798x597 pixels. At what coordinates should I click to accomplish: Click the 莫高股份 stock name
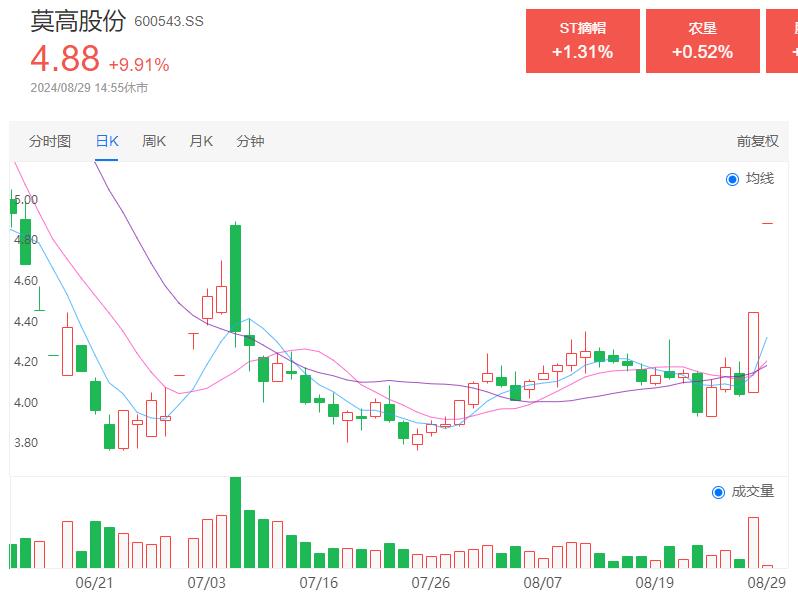click(78, 20)
